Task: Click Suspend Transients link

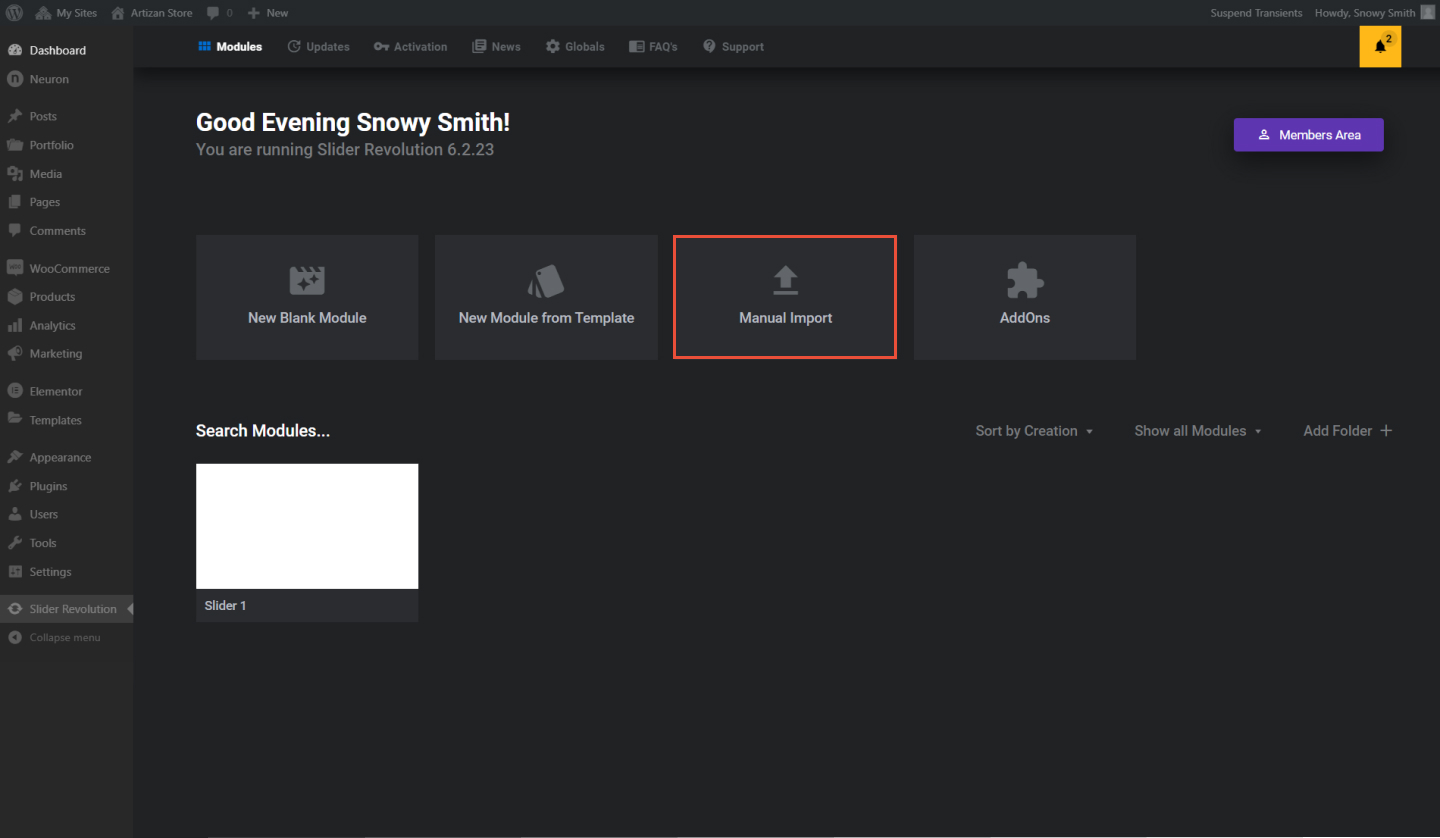Action: coord(1256,13)
